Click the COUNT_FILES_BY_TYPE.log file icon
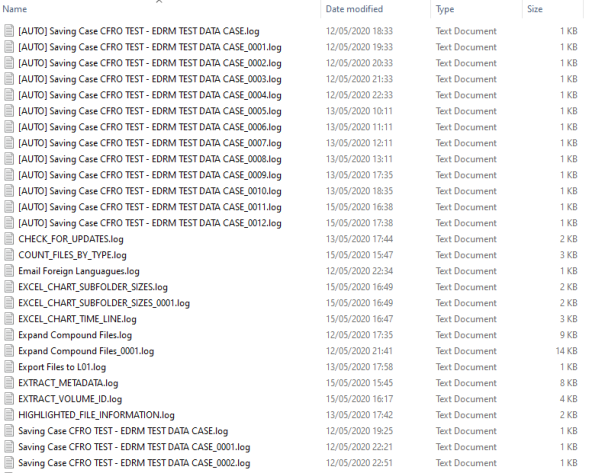 (9, 255)
